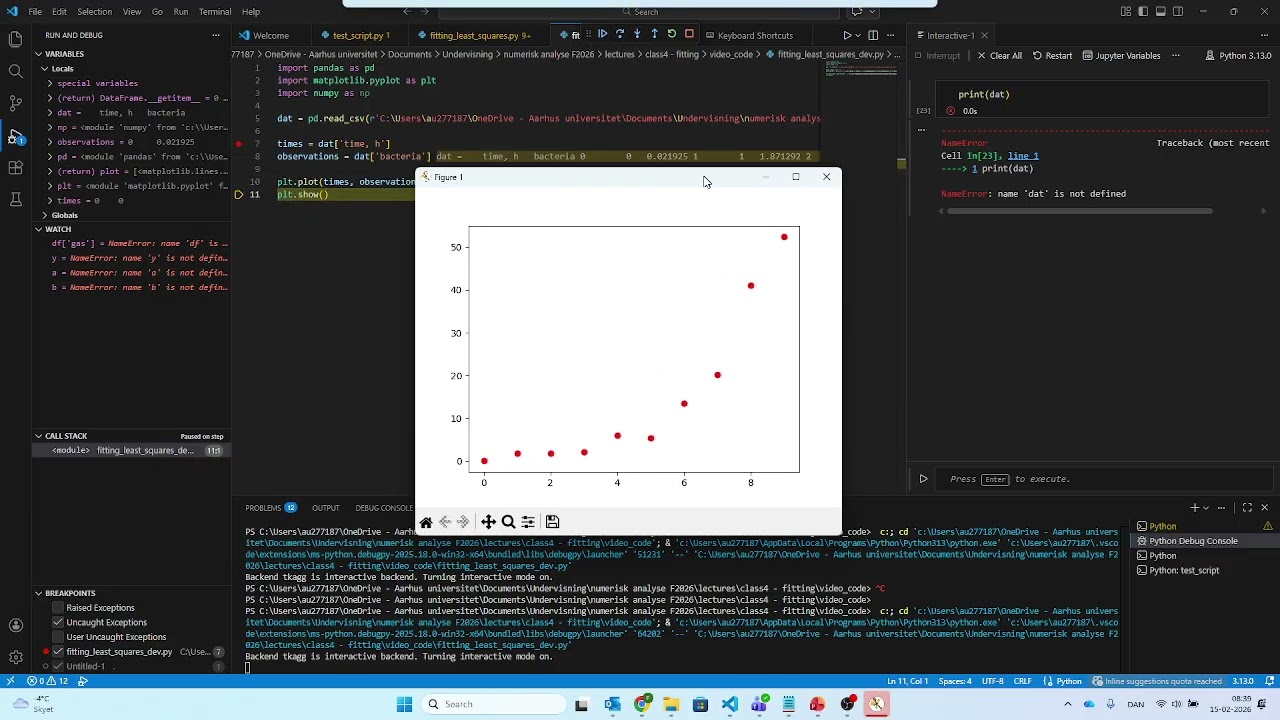Click the interactive window input field
Viewport: 1280px width, 720px height.
(x=1105, y=479)
